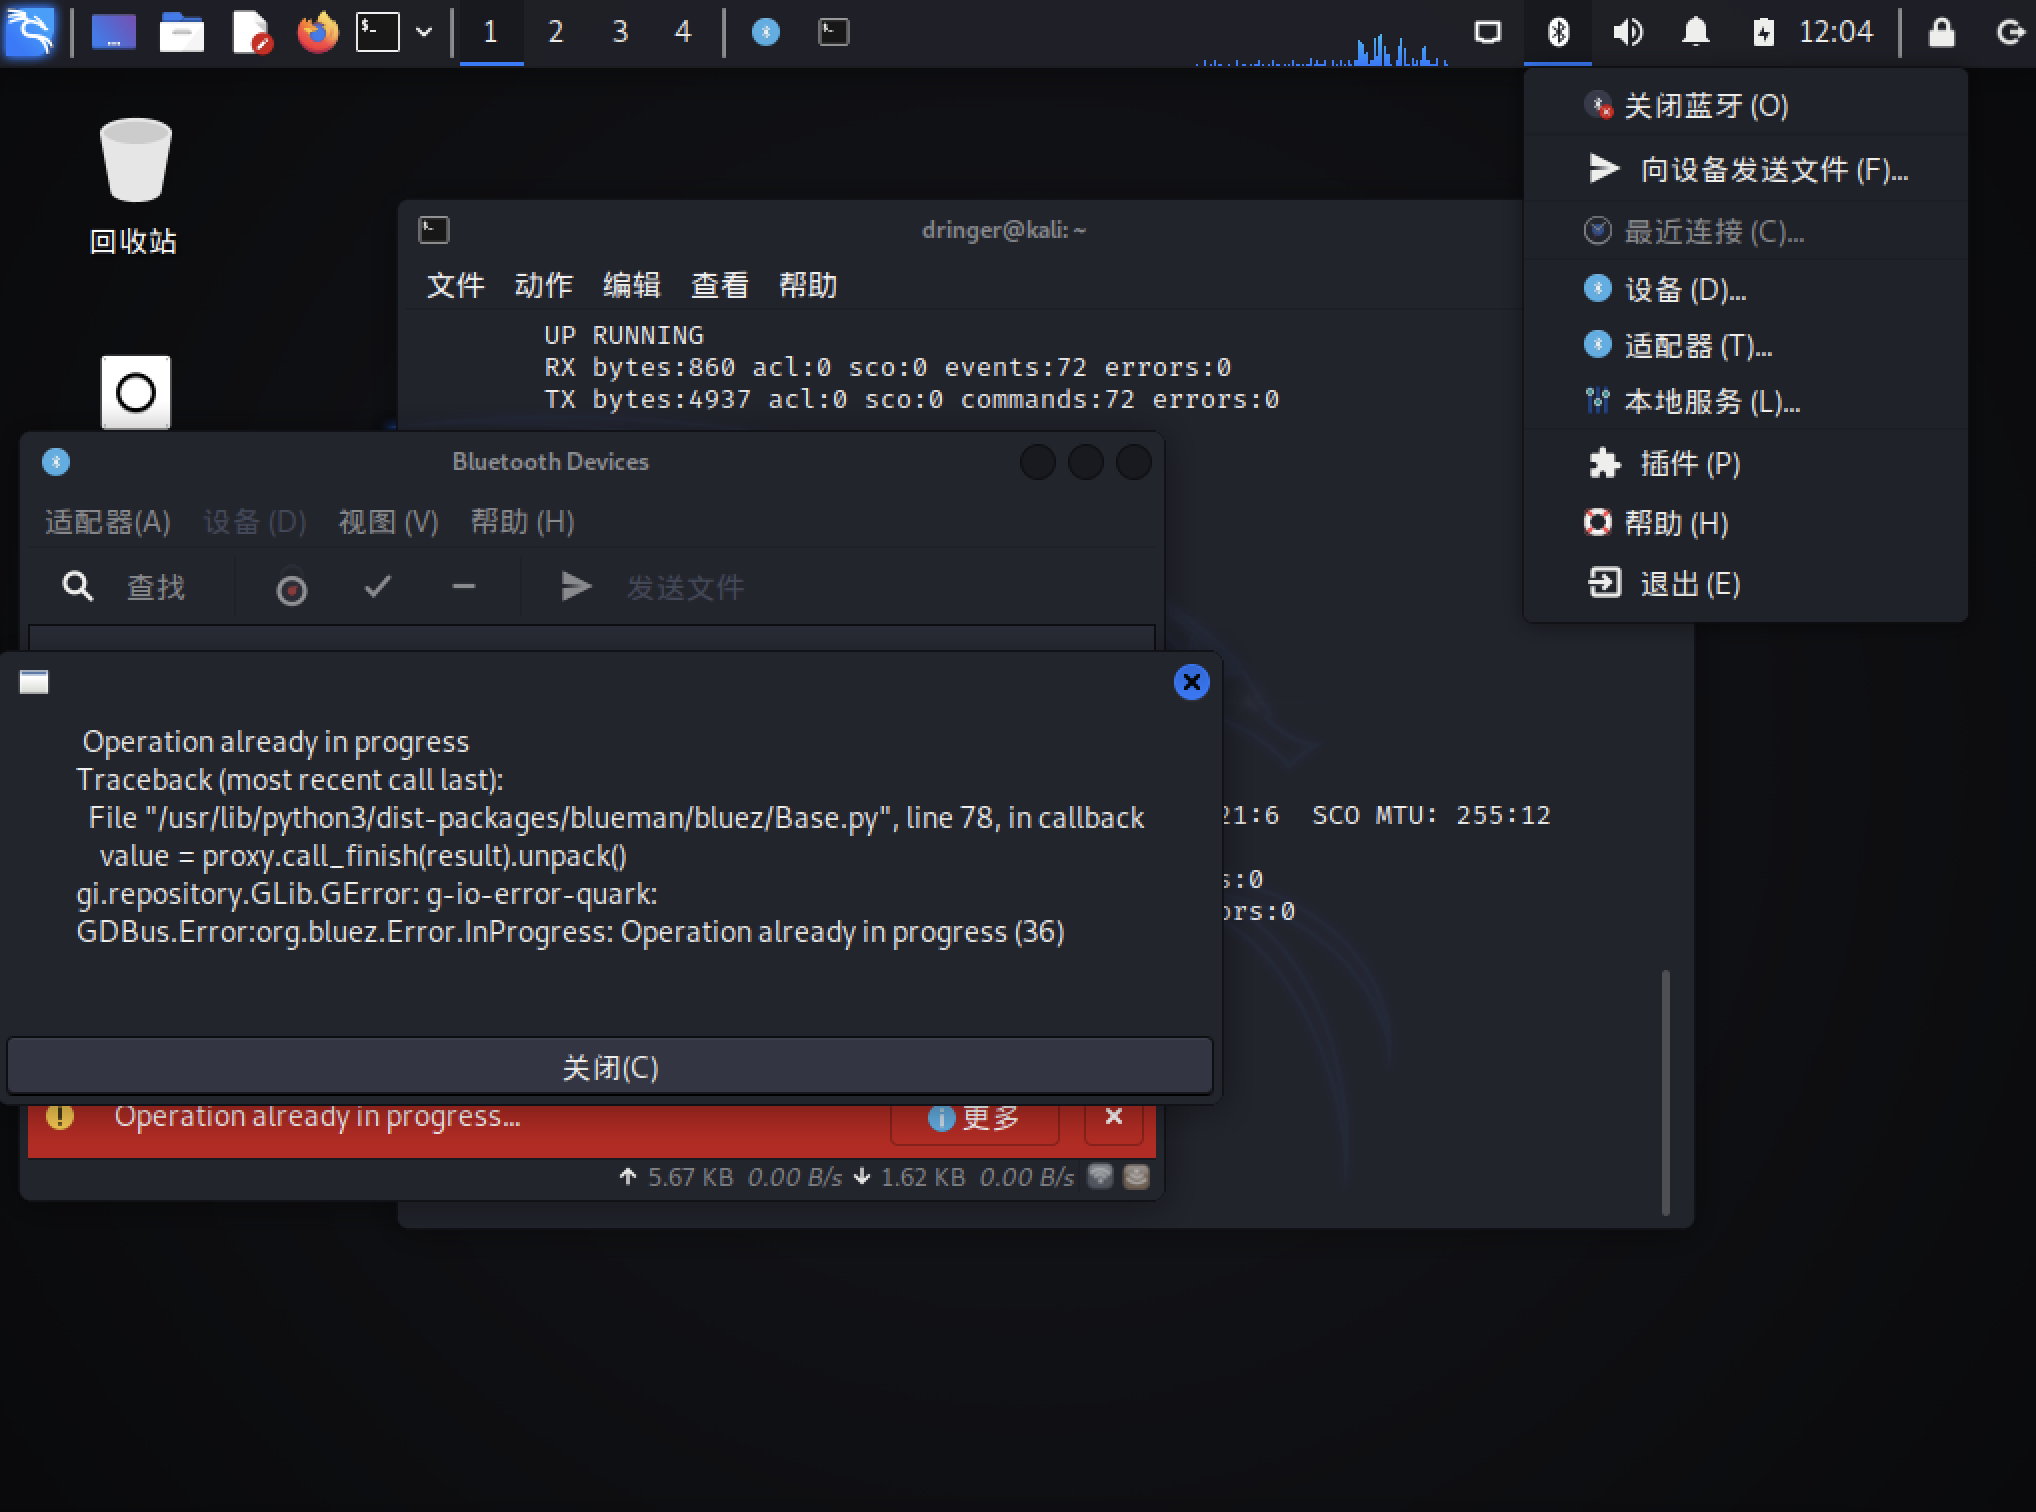Switch to workspace 2
Image resolution: width=2036 pixels, height=1512 pixels.
click(555, 33)
